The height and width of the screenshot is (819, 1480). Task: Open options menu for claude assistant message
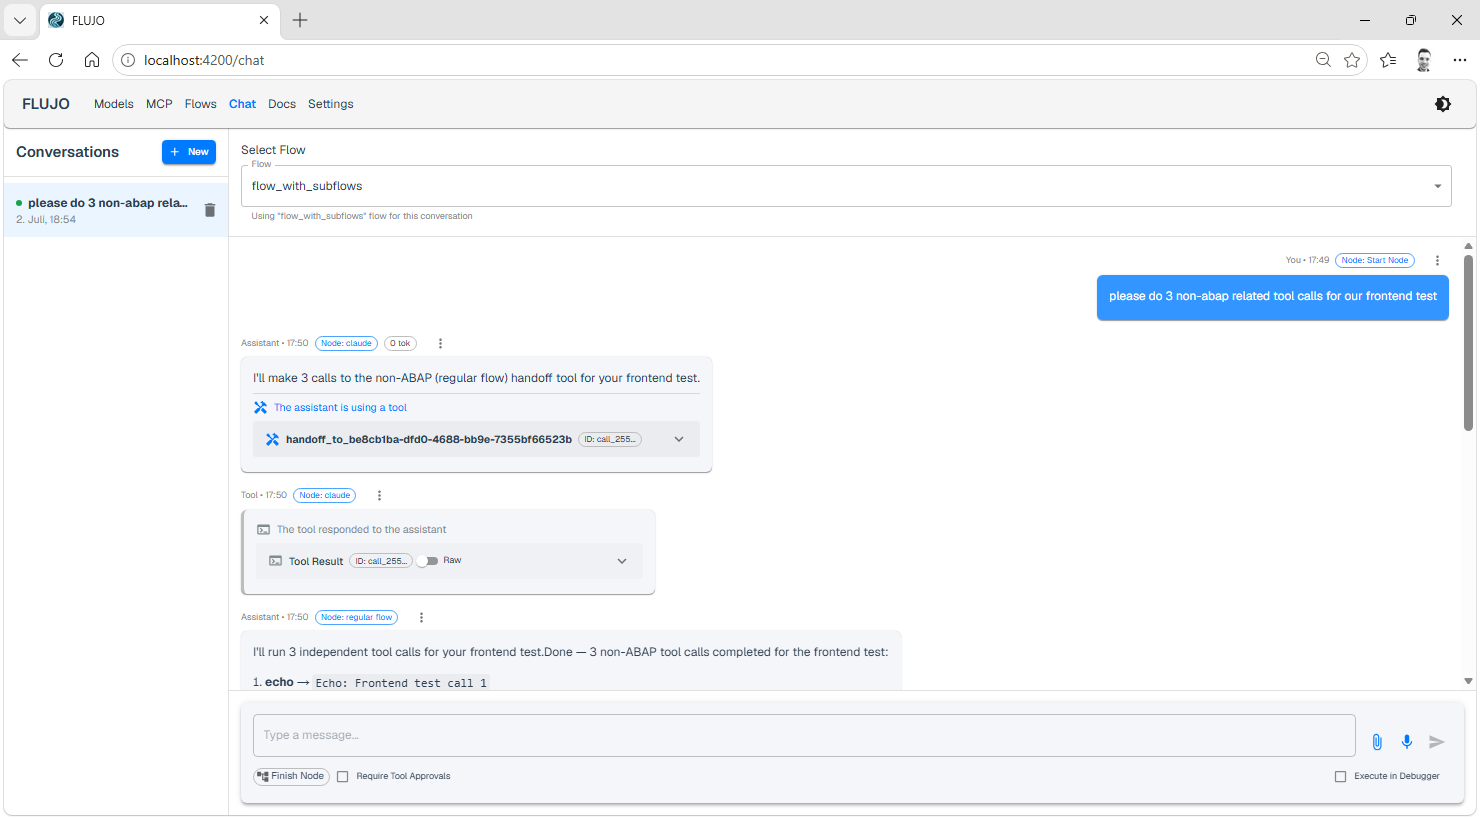tap(440, 343)
